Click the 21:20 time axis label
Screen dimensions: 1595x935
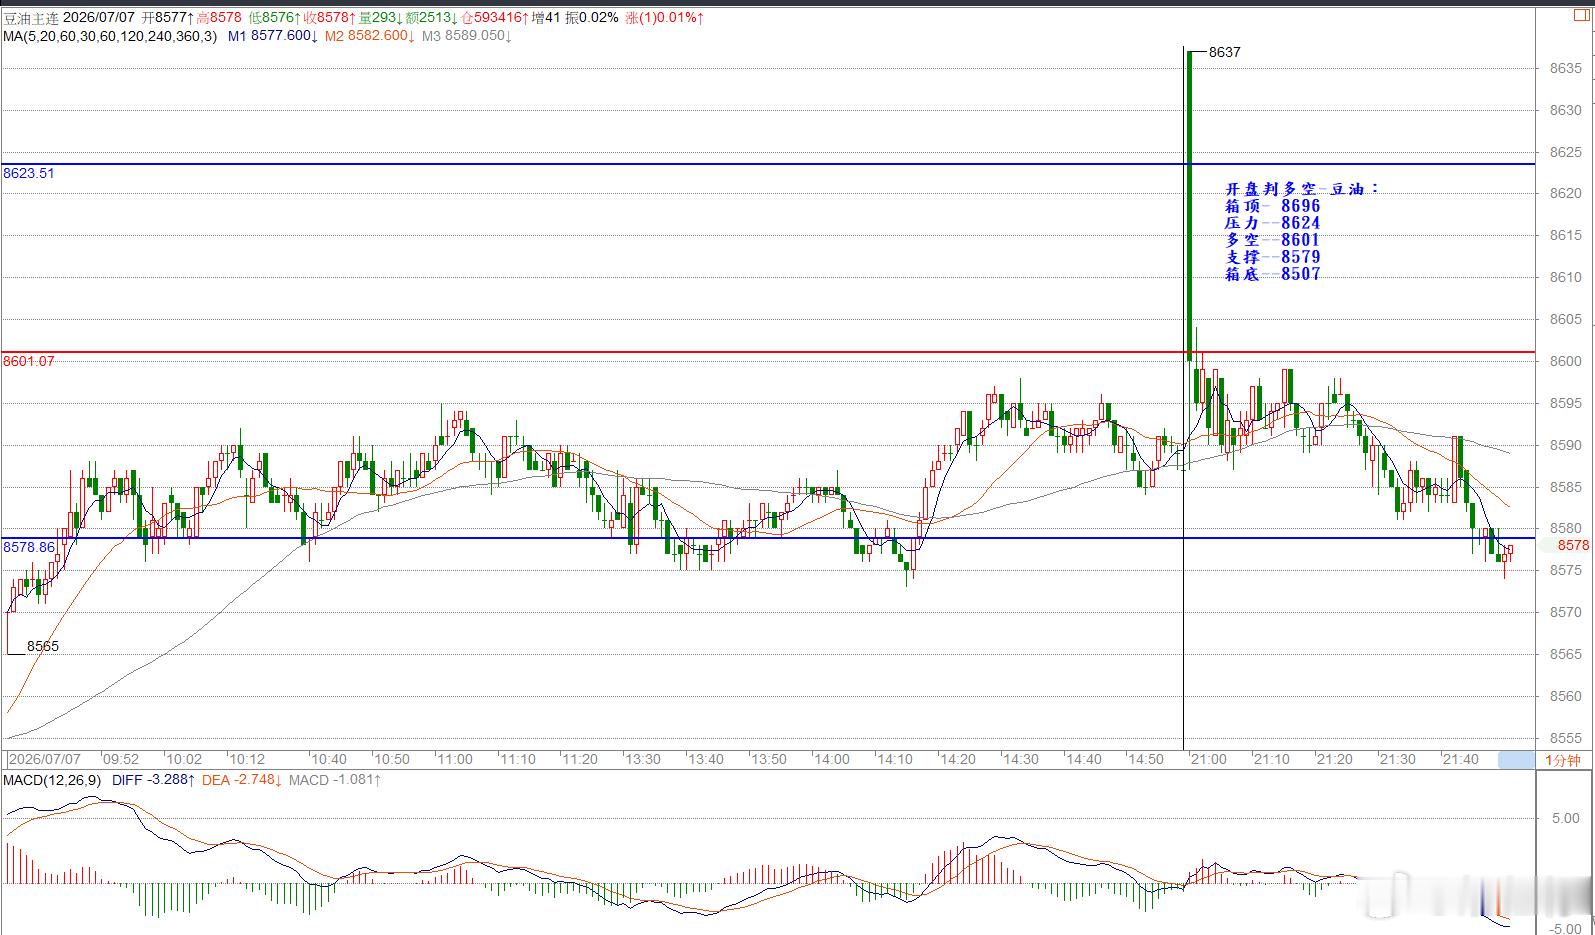coord(1335,760)
